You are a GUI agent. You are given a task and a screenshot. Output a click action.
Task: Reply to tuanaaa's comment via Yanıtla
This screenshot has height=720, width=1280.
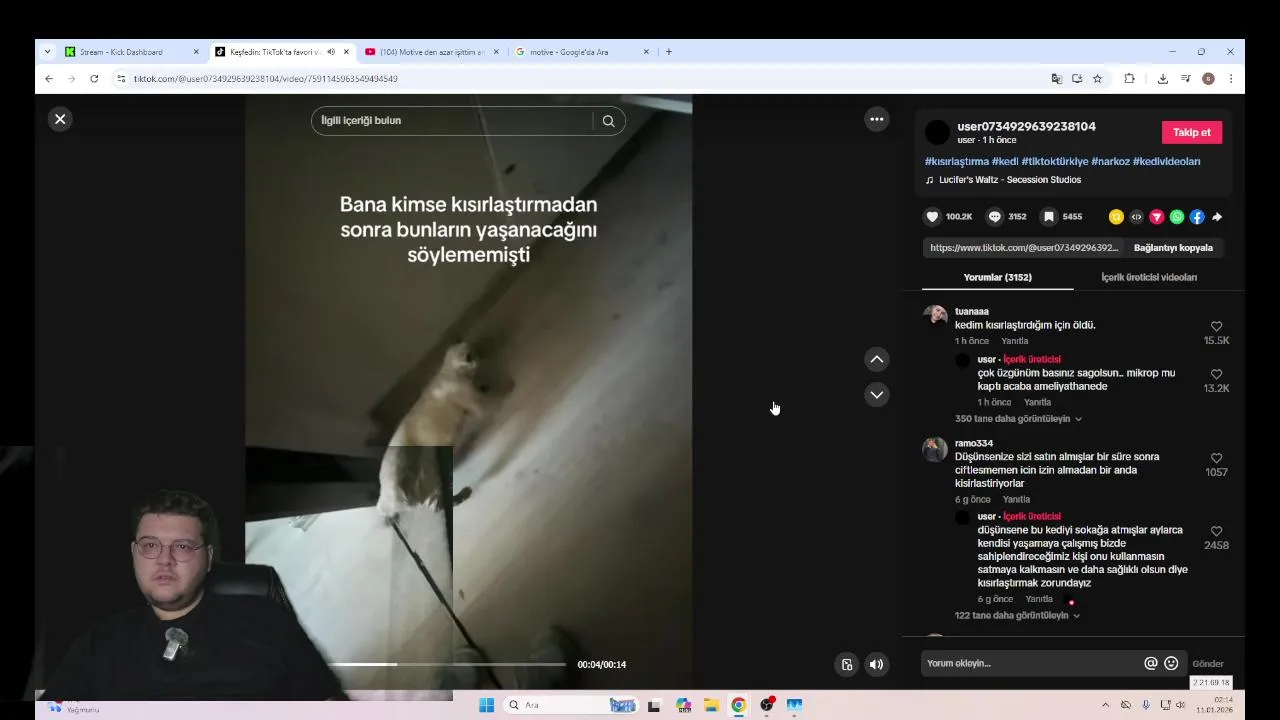point(1015,341)
